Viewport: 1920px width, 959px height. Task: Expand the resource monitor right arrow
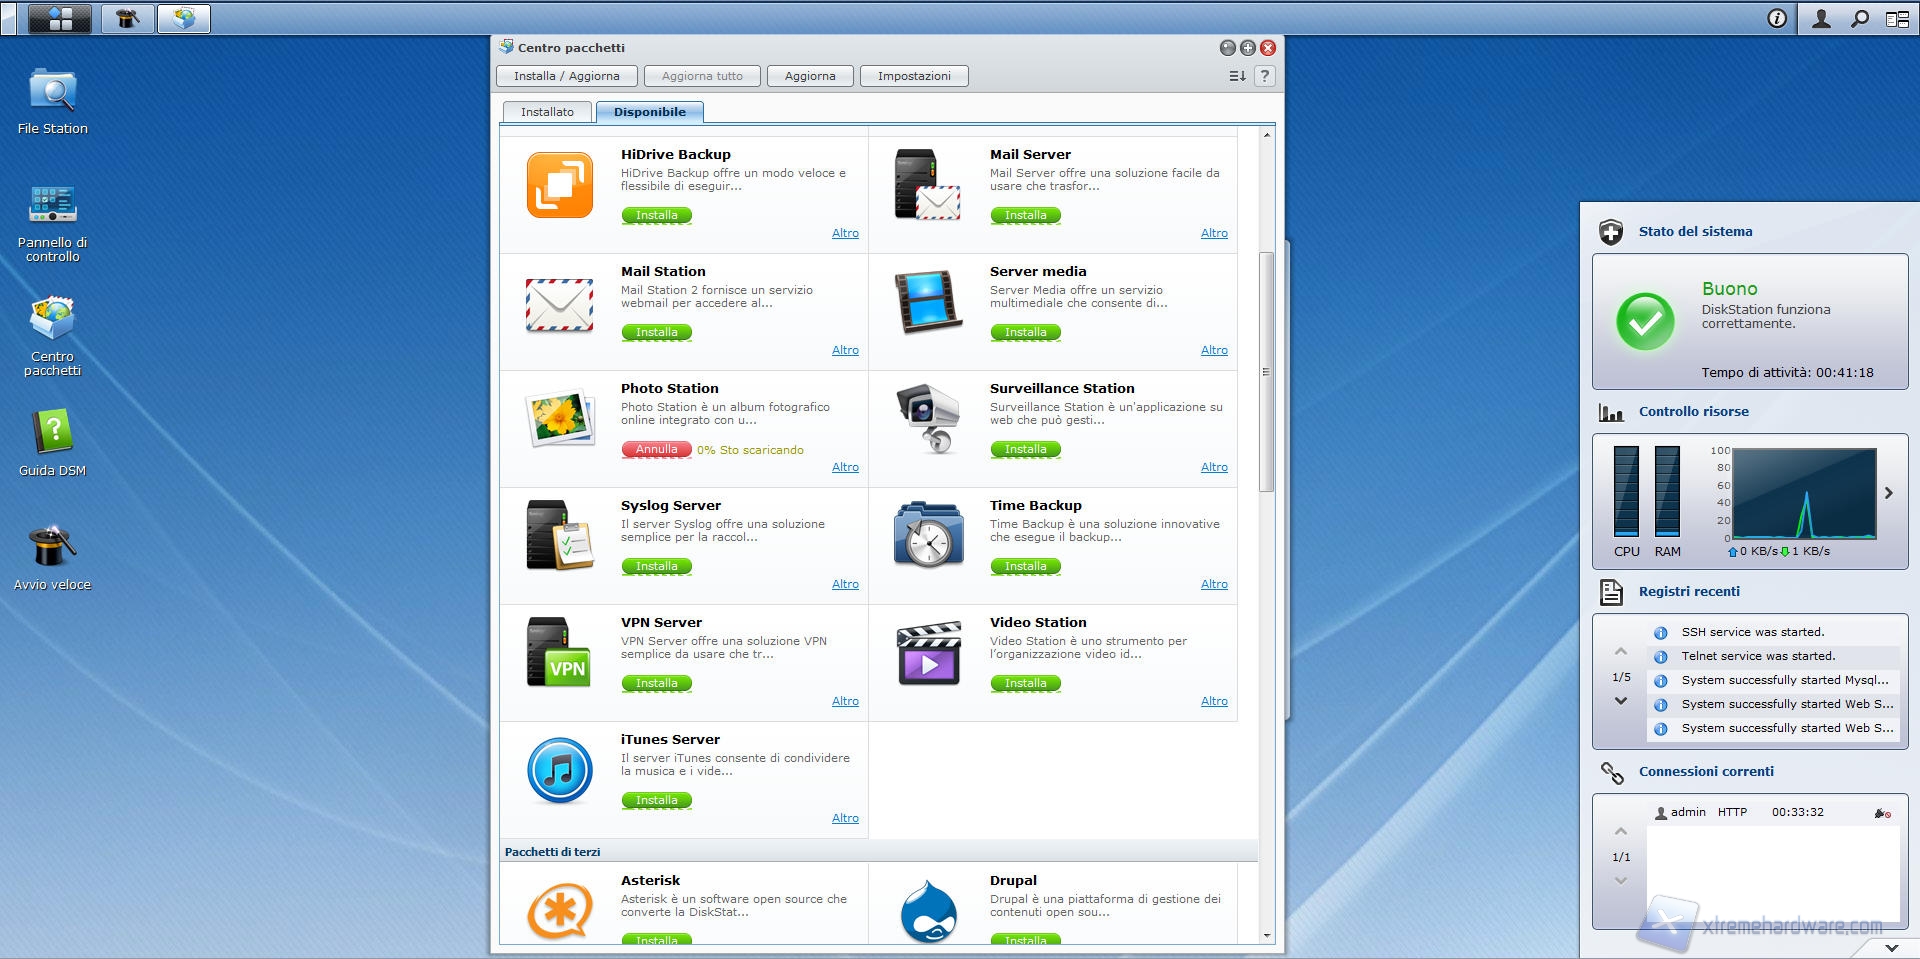pyautogui.click(x=1889, y=493)
